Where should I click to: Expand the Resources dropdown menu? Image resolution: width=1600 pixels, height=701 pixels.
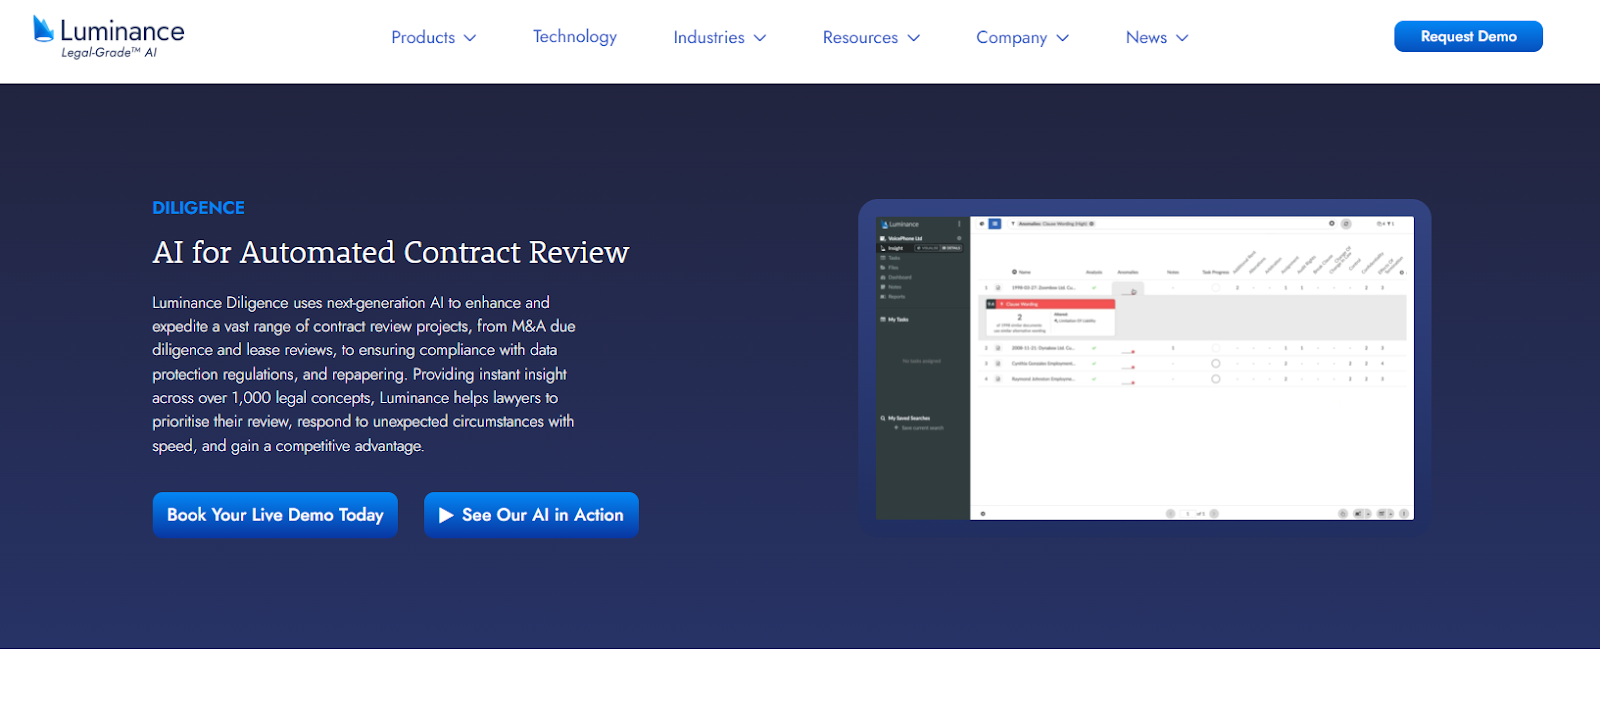click(x=871, y=37)
